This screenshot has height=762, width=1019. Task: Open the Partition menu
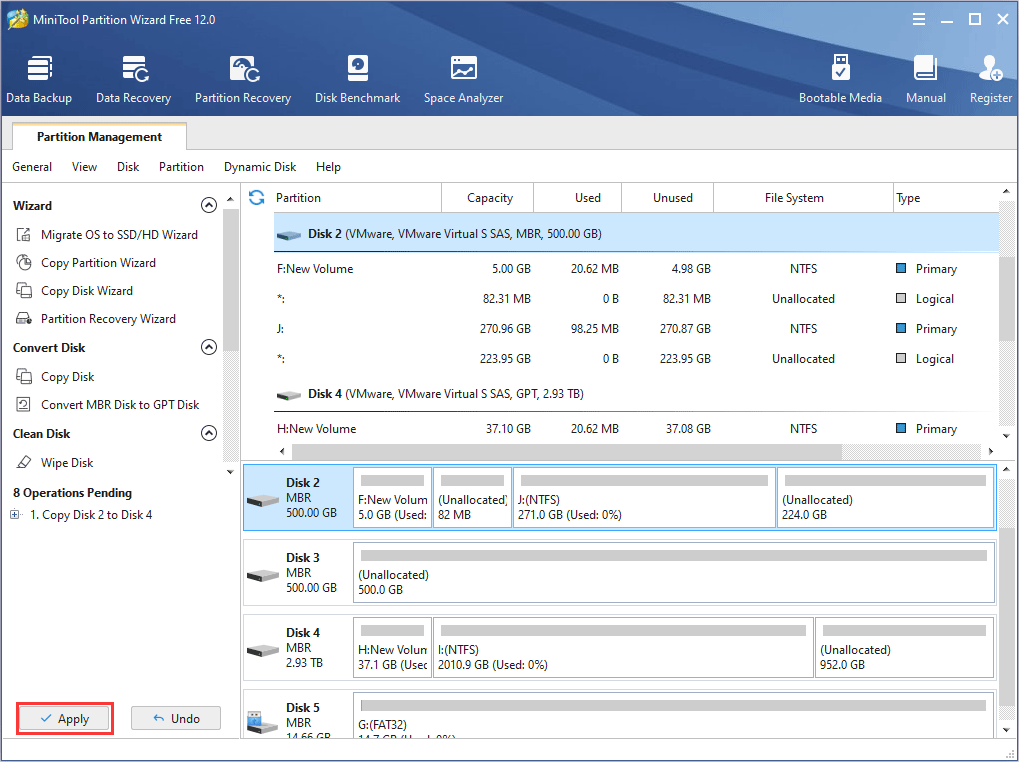181,167
